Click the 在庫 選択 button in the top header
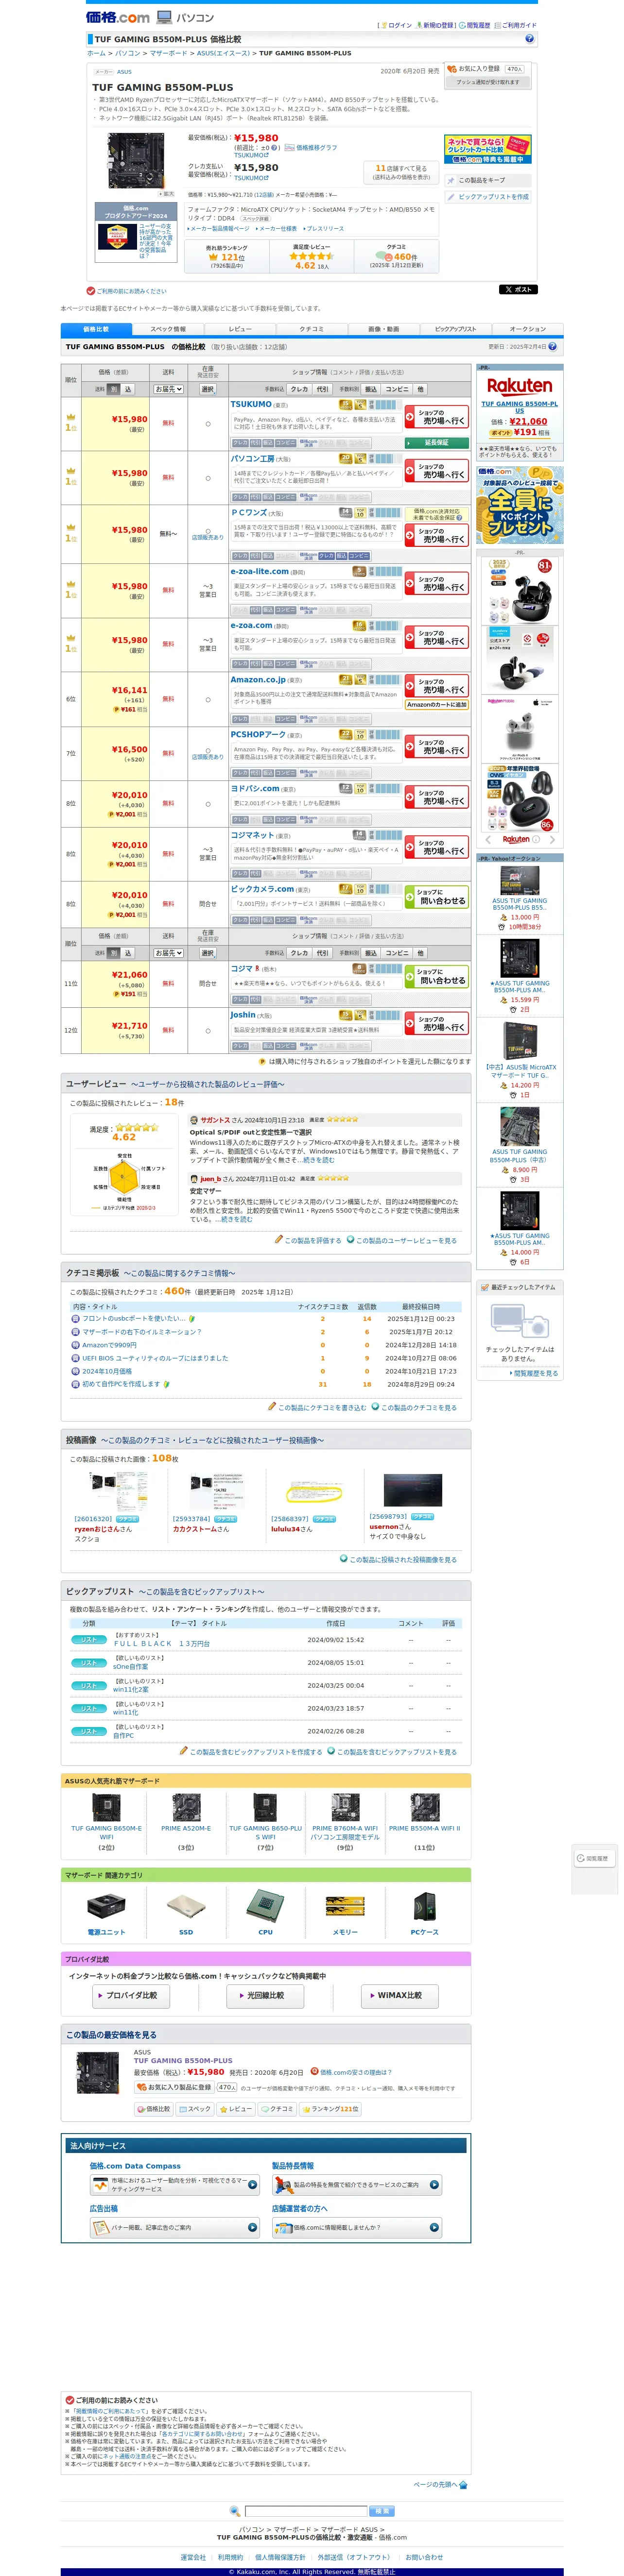The width and height of the screenshot is (624, 2576). tap(207, 389)
